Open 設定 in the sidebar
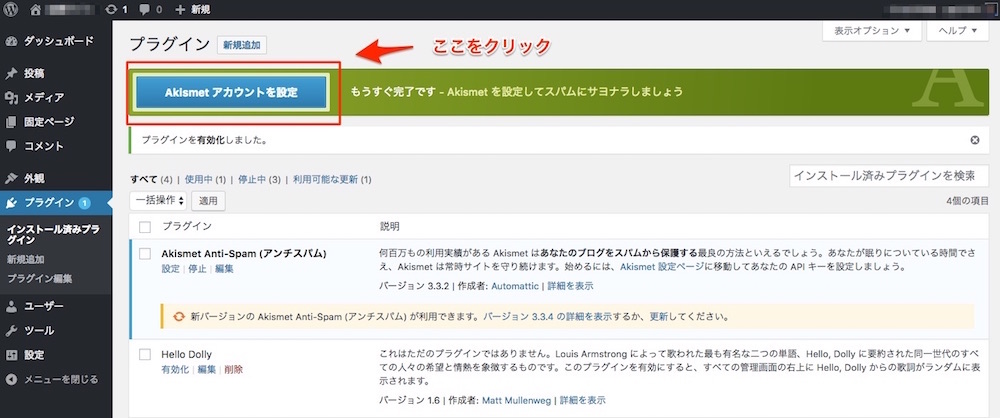 (x=55, y=355)
